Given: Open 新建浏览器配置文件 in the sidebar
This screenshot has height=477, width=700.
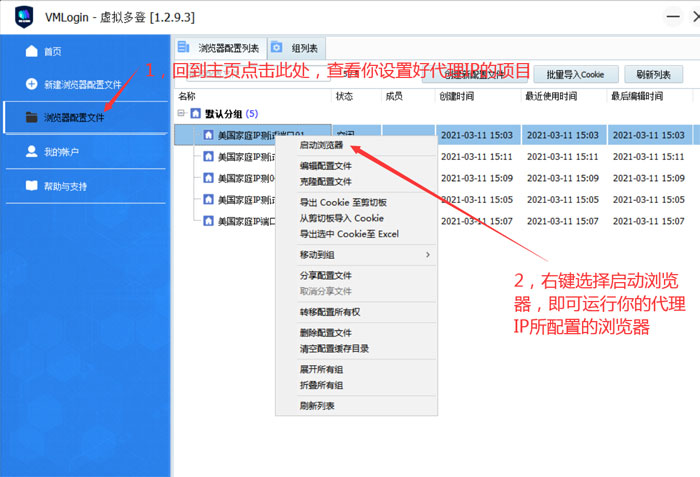Looking at the screenshot, I should 83,84.
